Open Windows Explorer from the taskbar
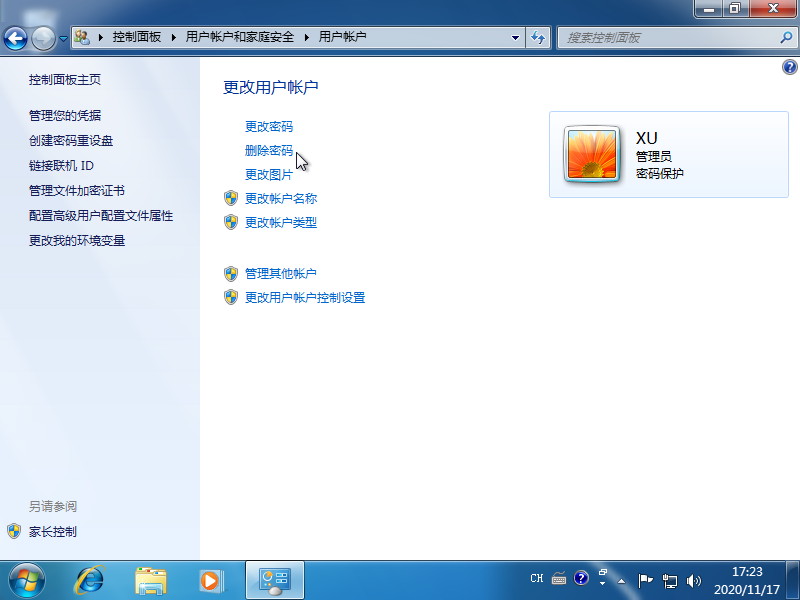The image size is (800, 600). pyautogui.click(x=150, y=580)
